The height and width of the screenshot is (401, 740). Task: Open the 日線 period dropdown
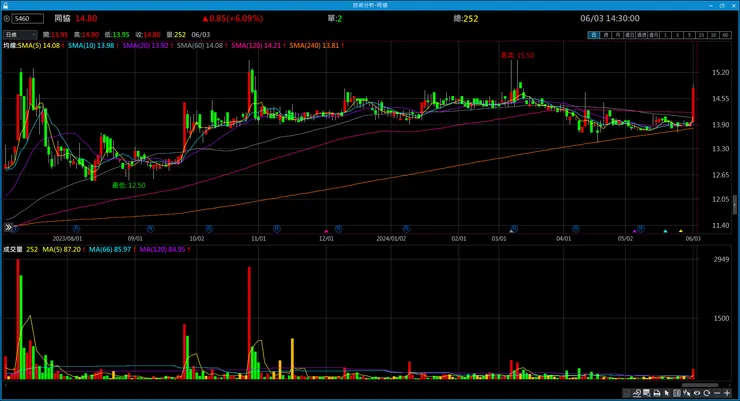[x=20, y=34]
